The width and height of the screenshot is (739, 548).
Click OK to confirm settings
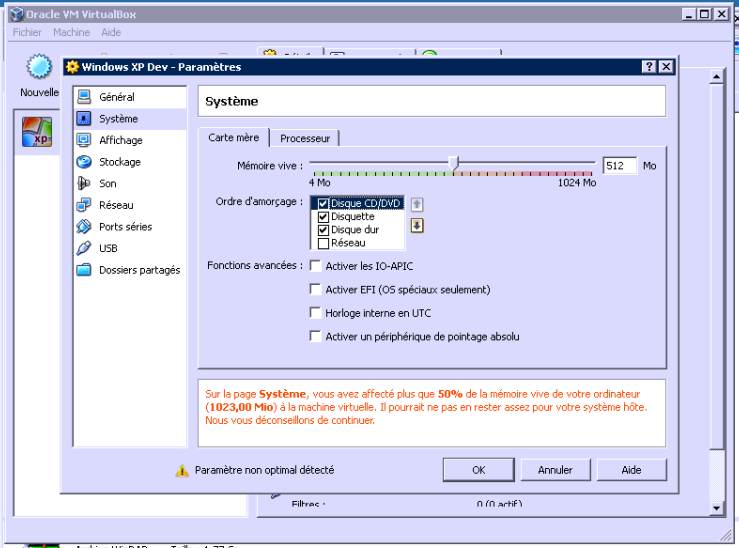click(x=478, y=470)
